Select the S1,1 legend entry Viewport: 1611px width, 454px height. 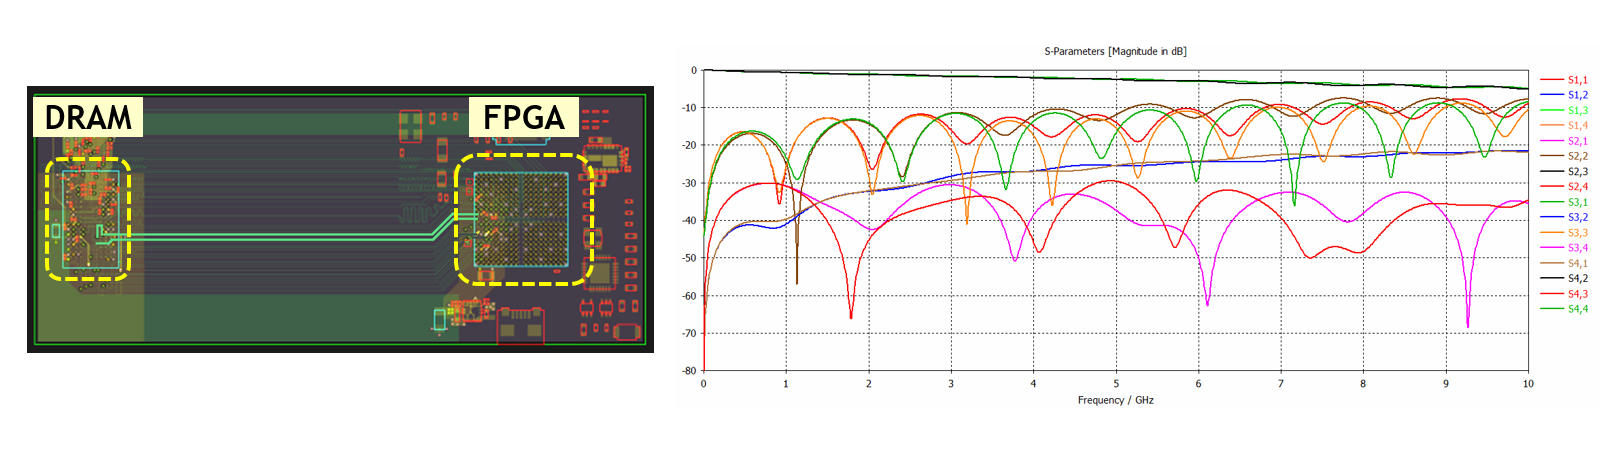[1564, 80]
